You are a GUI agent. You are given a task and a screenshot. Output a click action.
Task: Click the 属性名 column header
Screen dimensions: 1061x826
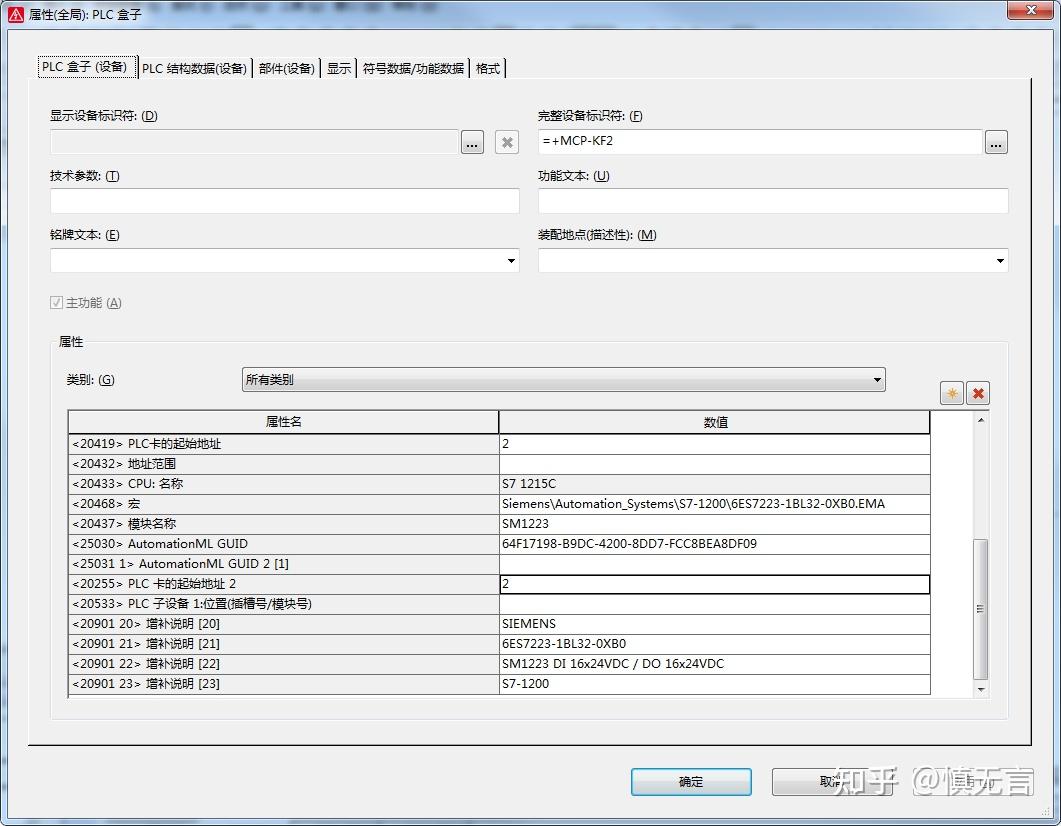(284, 422)
